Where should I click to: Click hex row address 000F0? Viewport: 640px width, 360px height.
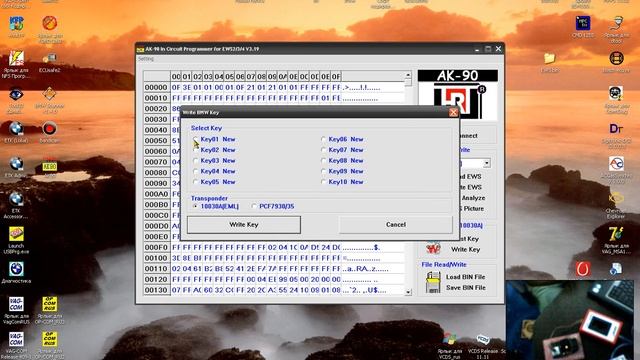coord(156,247)
